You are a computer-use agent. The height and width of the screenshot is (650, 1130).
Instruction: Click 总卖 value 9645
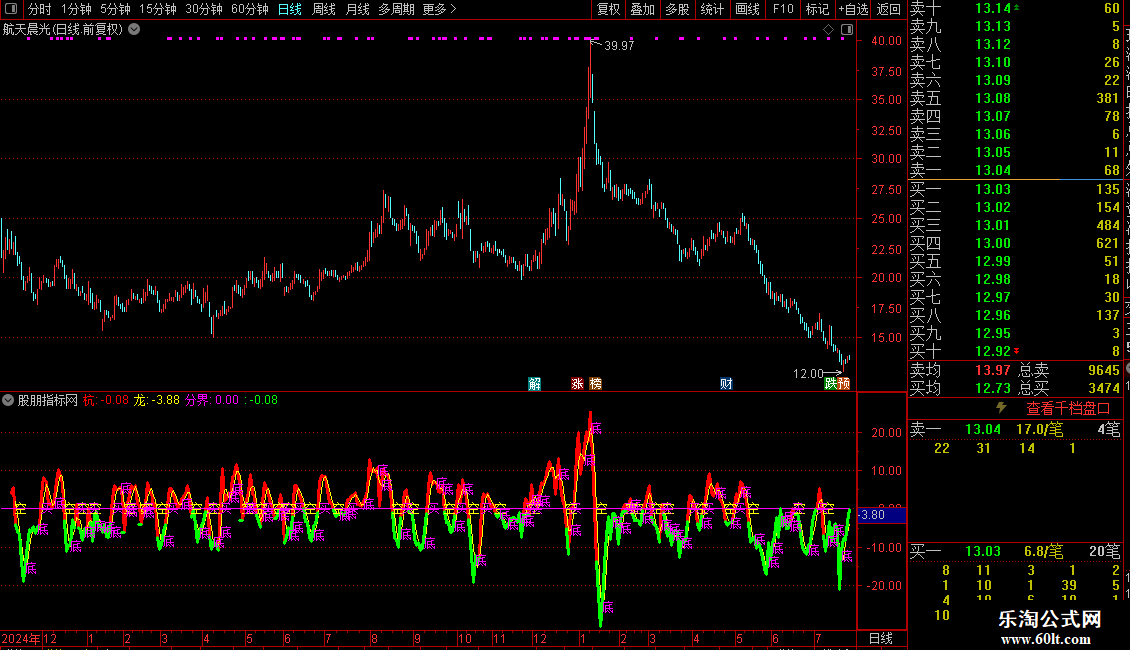pyautogui.click(x=1103, y=370)
